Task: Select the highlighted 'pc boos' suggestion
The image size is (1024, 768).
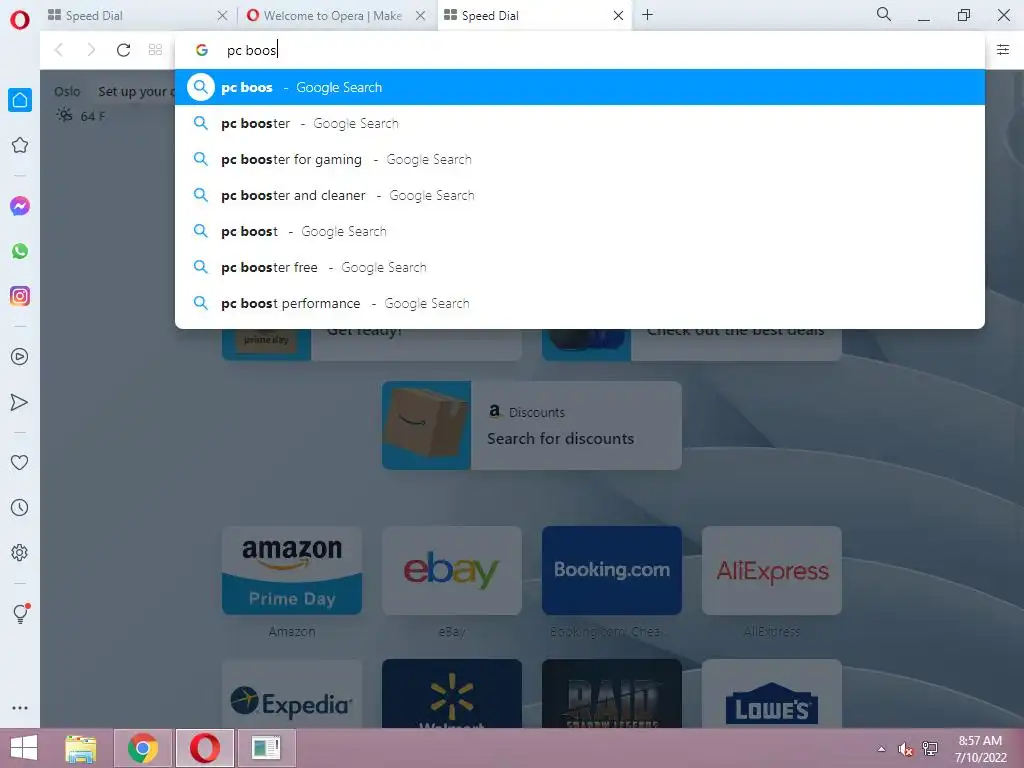Action: (x=580, y=87)
